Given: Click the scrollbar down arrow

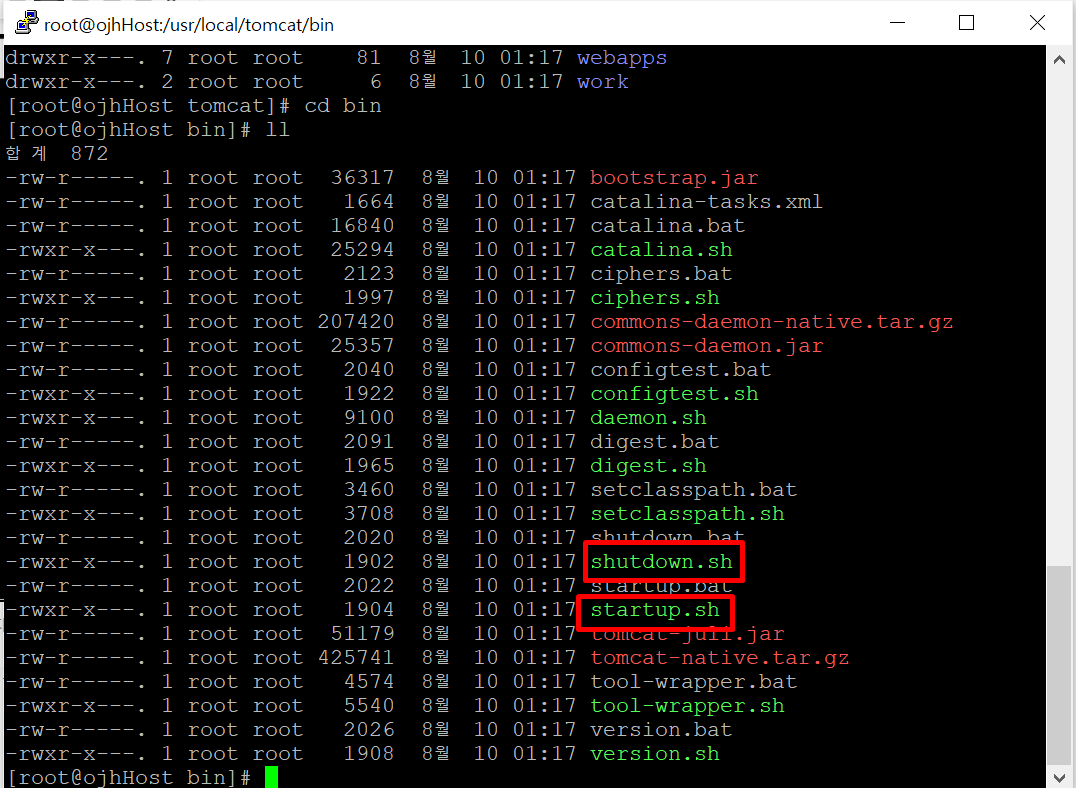Looking at the screenshot, I should point(1059,778).
